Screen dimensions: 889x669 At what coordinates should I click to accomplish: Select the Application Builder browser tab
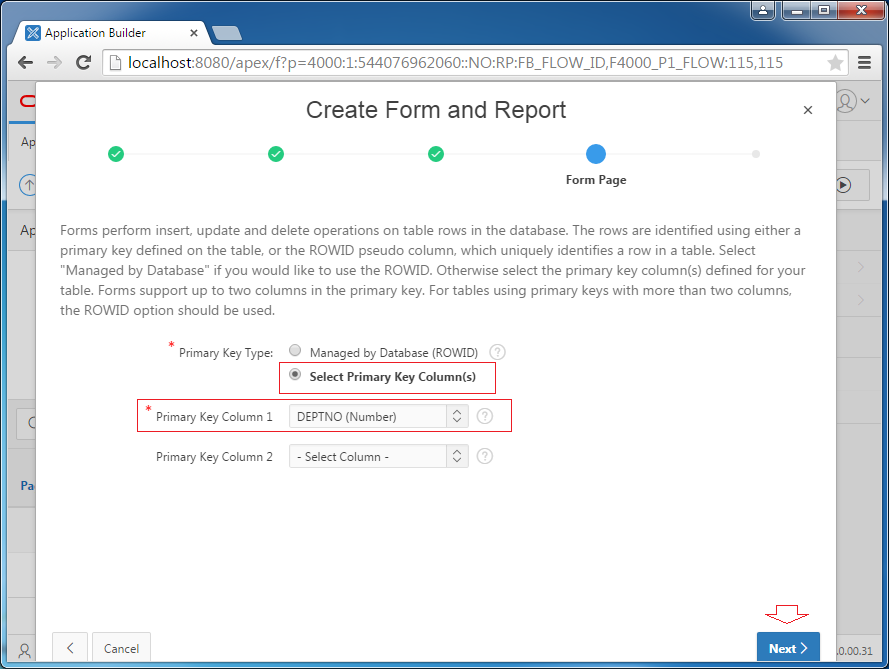[x=112, y=33]
